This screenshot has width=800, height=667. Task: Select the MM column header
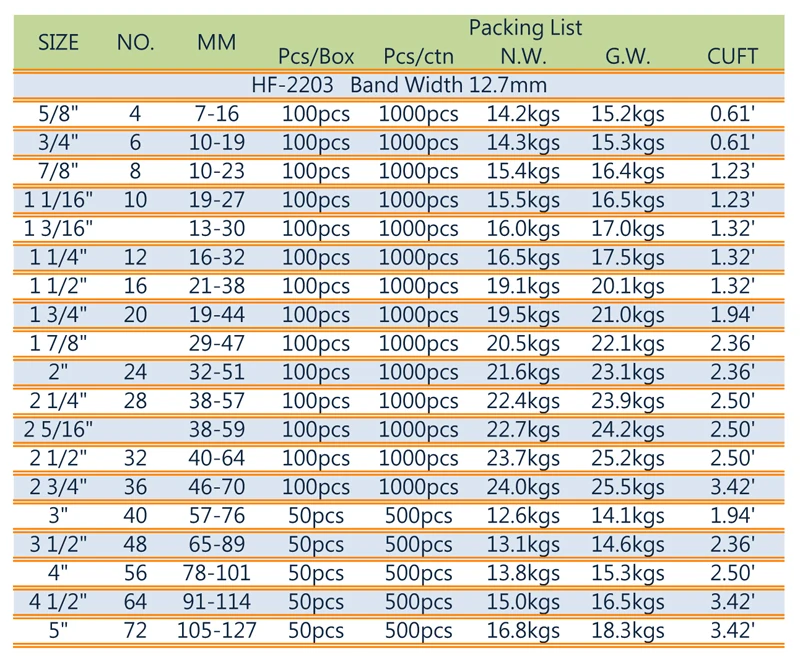point(217,43)
